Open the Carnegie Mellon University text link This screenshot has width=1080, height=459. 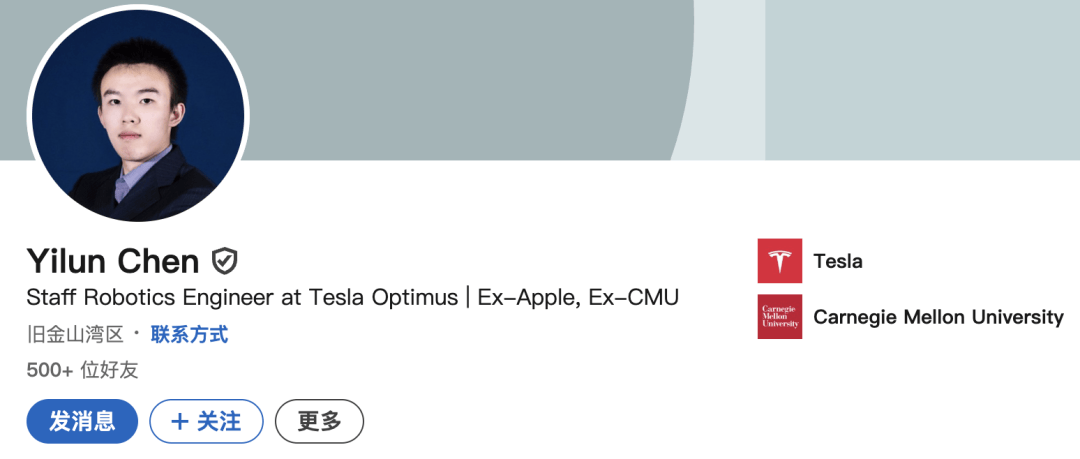[x=938, y=317]
